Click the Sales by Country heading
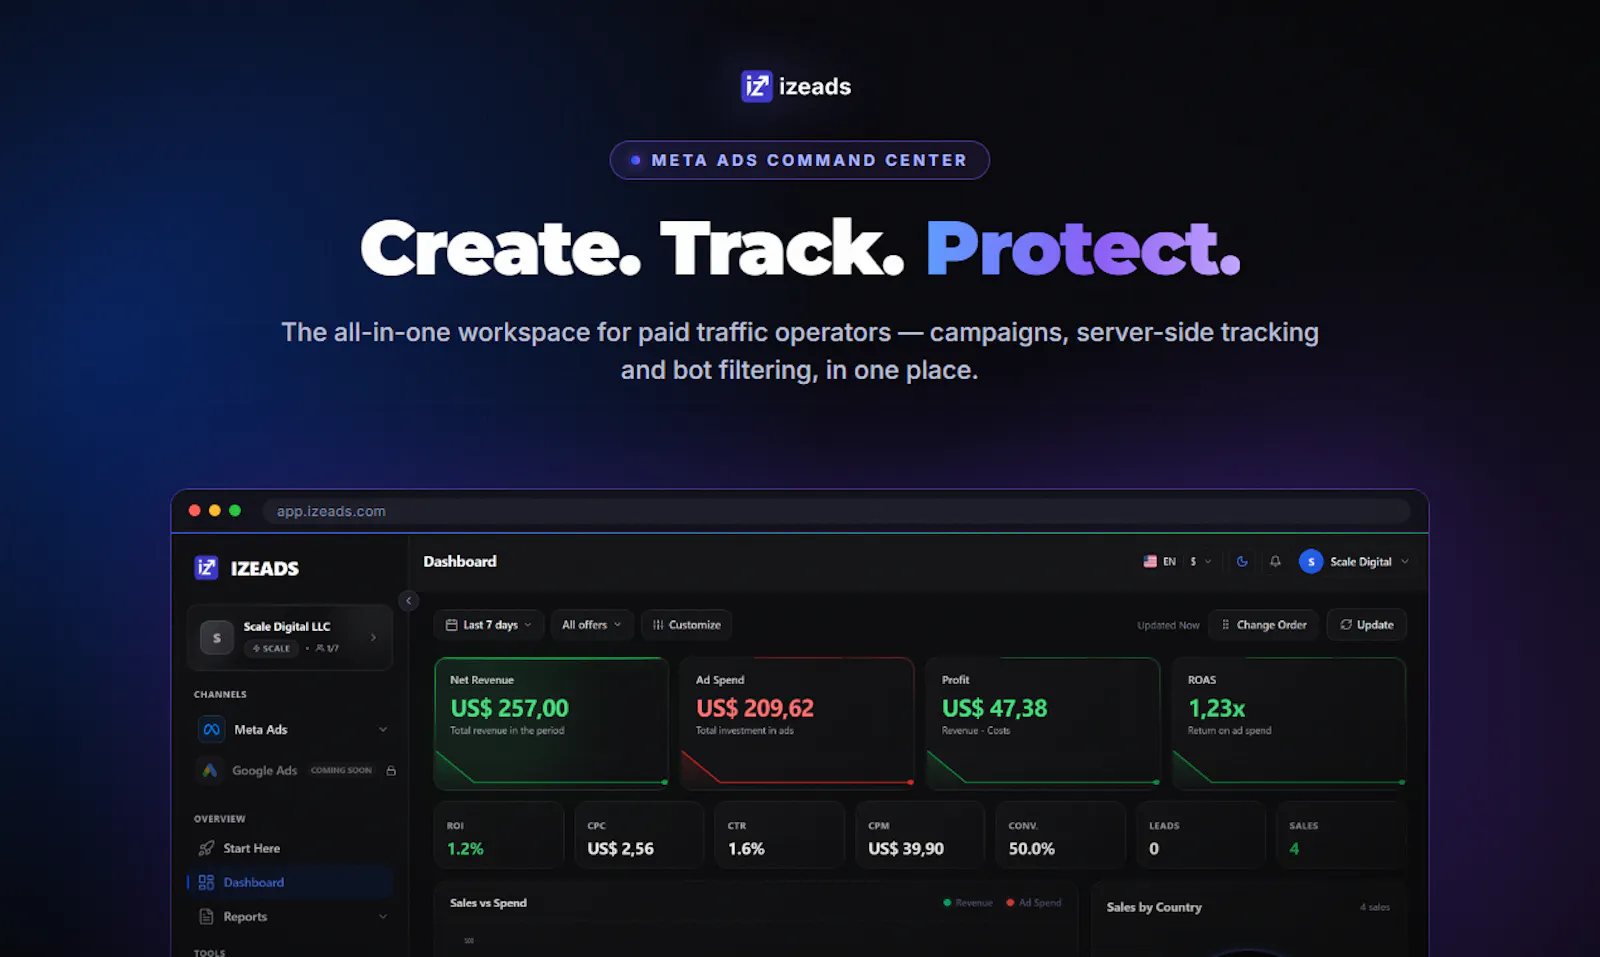Image resolution: width=1600 pixels, height=957 pixels. 1154,907
